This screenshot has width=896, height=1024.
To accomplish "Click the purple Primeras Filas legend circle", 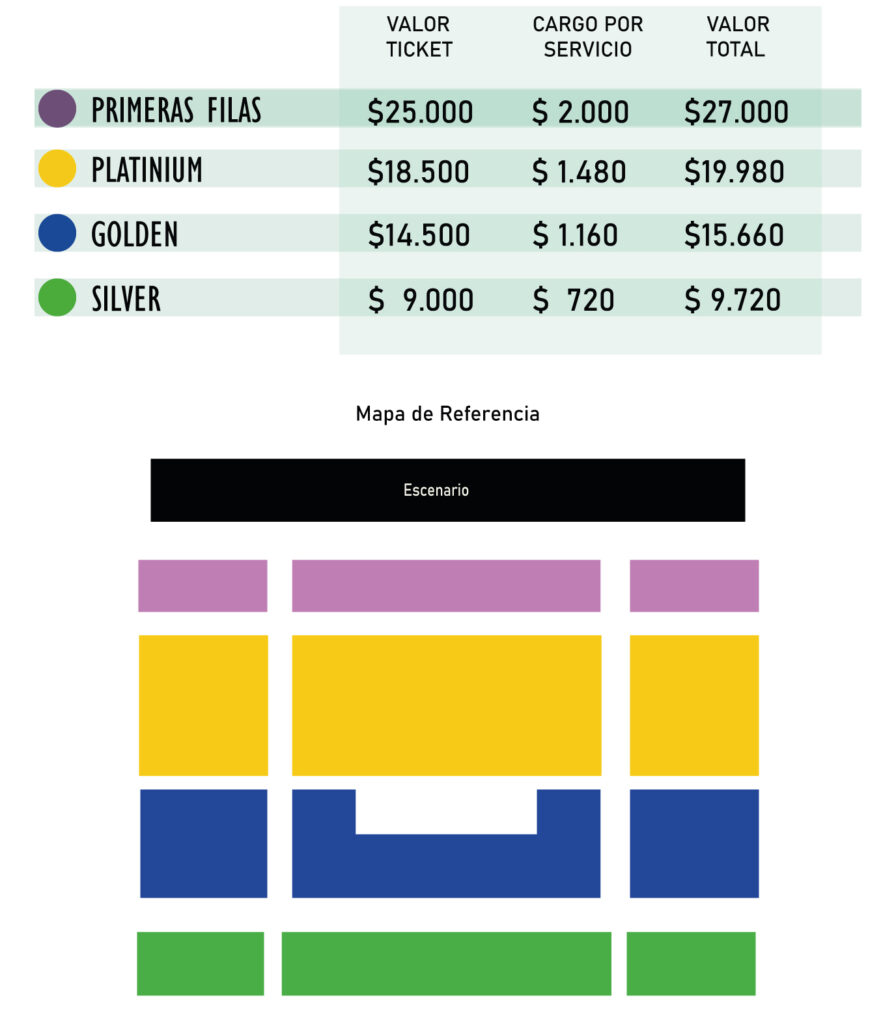I will click(x=57, y=109).
